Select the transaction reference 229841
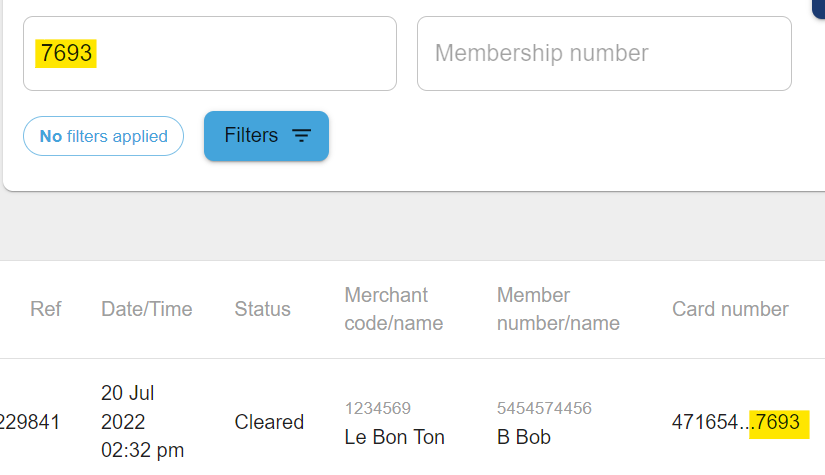The width and height of the screenshot is (825, 475). [x=29, y=422]
